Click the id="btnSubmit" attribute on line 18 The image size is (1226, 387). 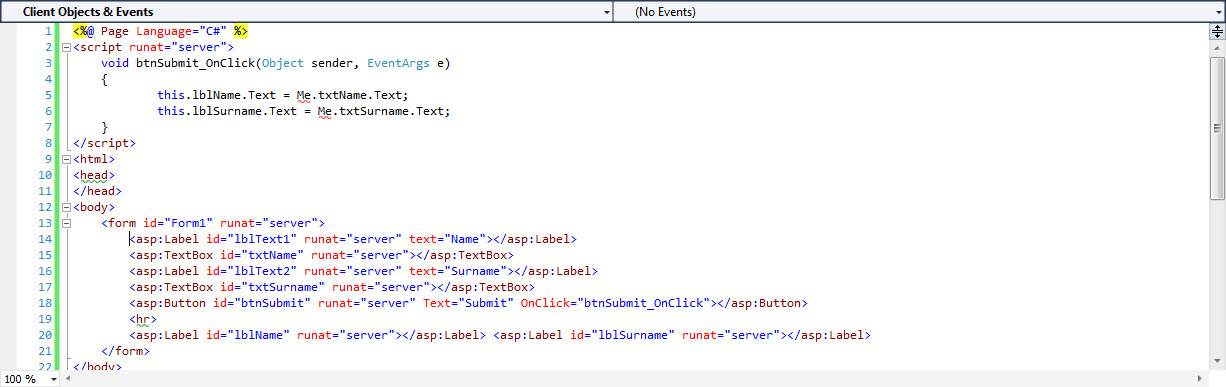tap(262, 303)
